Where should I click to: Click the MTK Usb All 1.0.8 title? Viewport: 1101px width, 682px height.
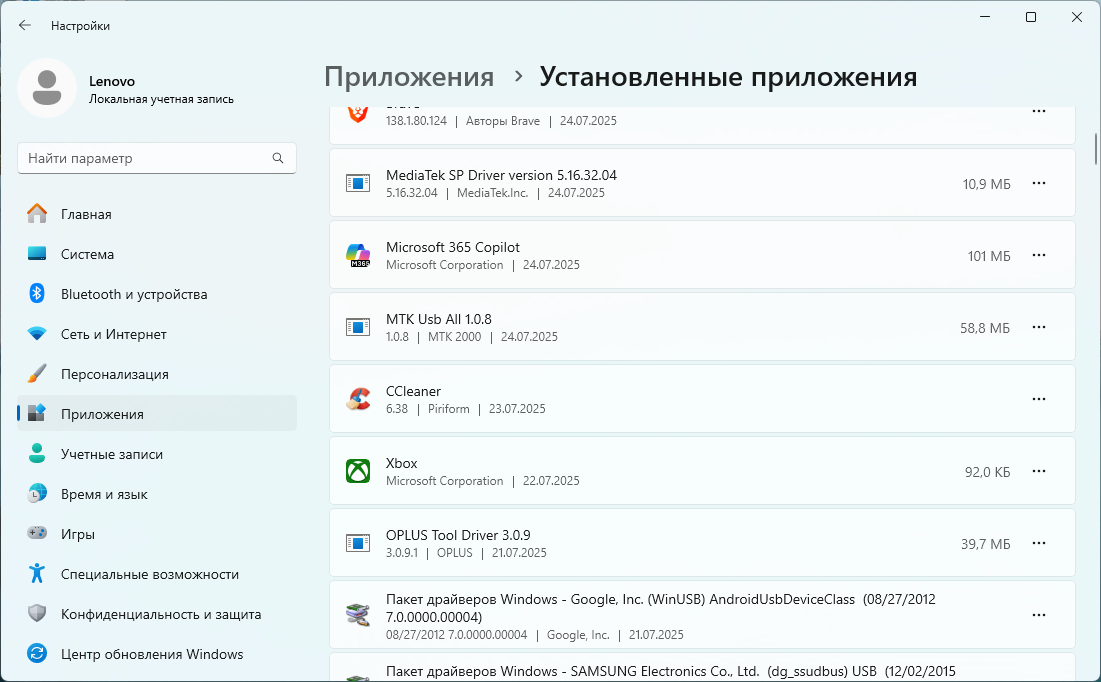coord(439,319)
